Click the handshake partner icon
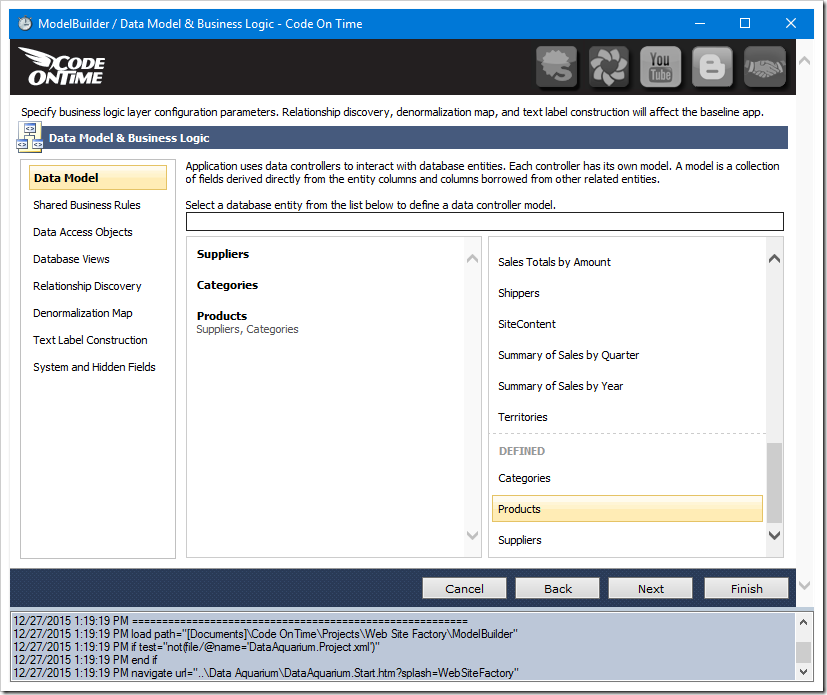The width and height of the screenshot is (827, 695). pos(764,67)
